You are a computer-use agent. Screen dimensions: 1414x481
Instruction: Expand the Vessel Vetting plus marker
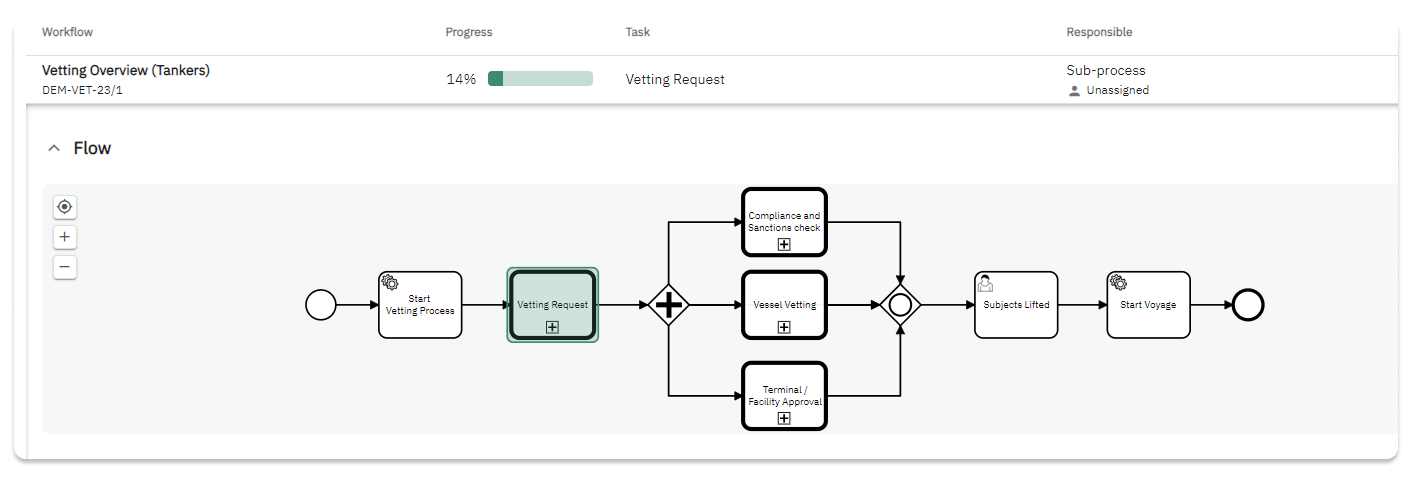tap(784, 327)
